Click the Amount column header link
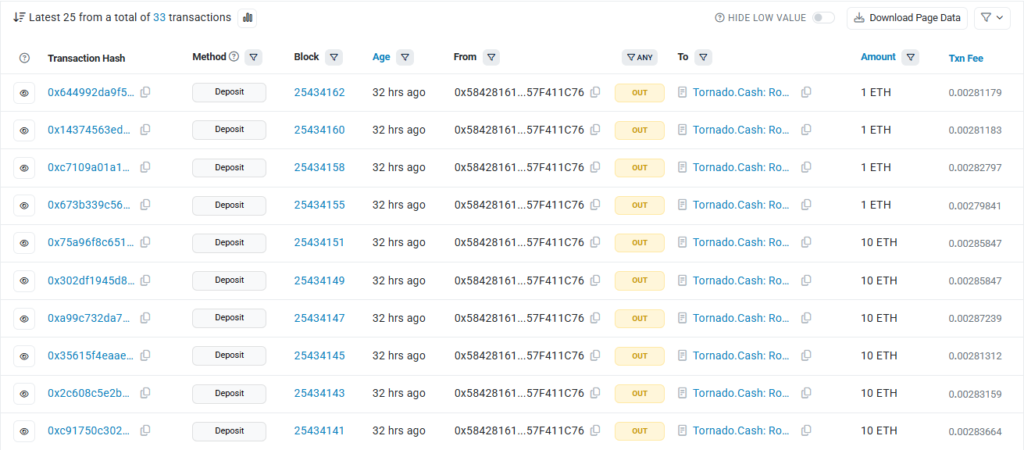Image resolution: width=1024 pixels, height=450 pixels. tap(878, 57)
